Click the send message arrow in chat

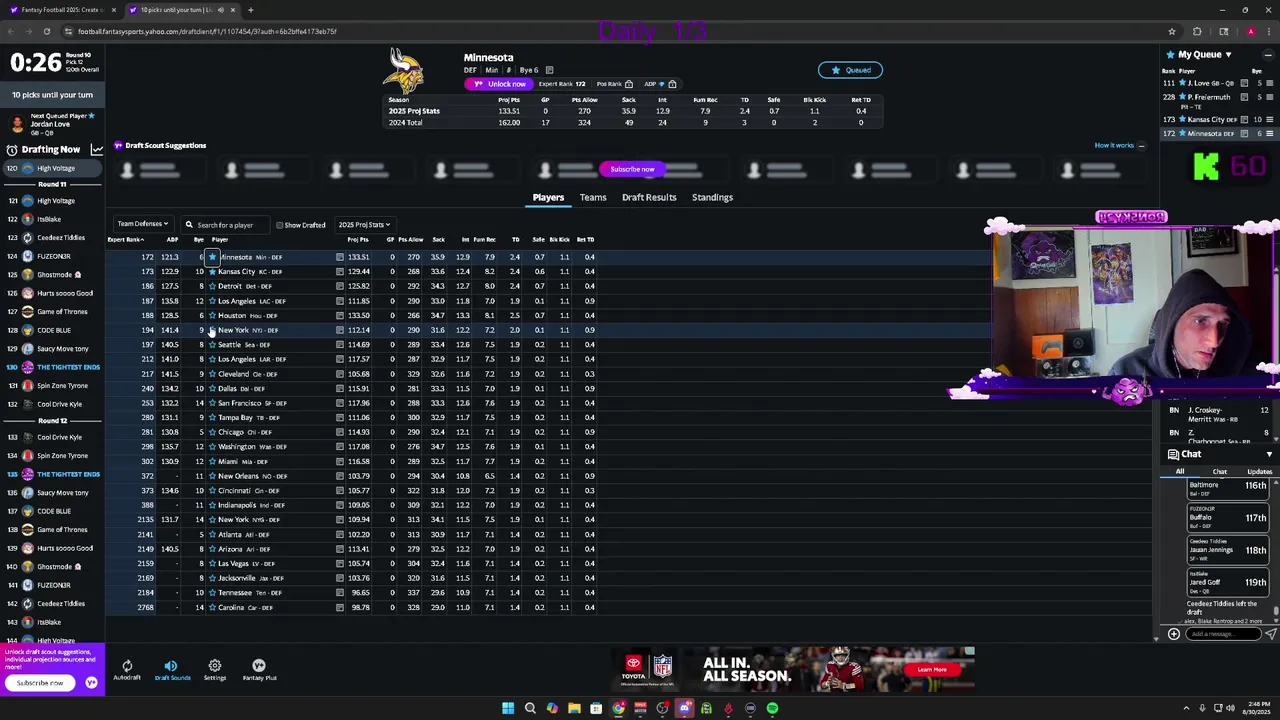(x=1270, y=634)
